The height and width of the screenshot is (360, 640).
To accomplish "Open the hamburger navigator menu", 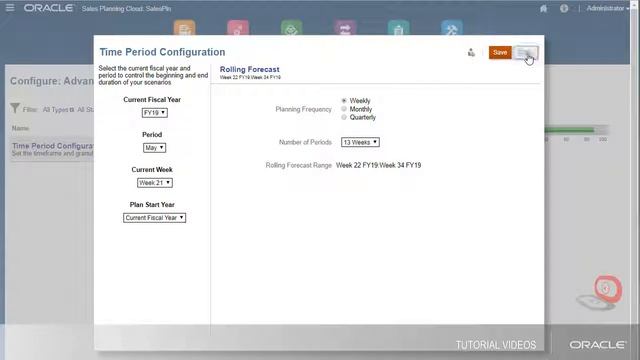I will pyautogui.click(x=10, y=8).
